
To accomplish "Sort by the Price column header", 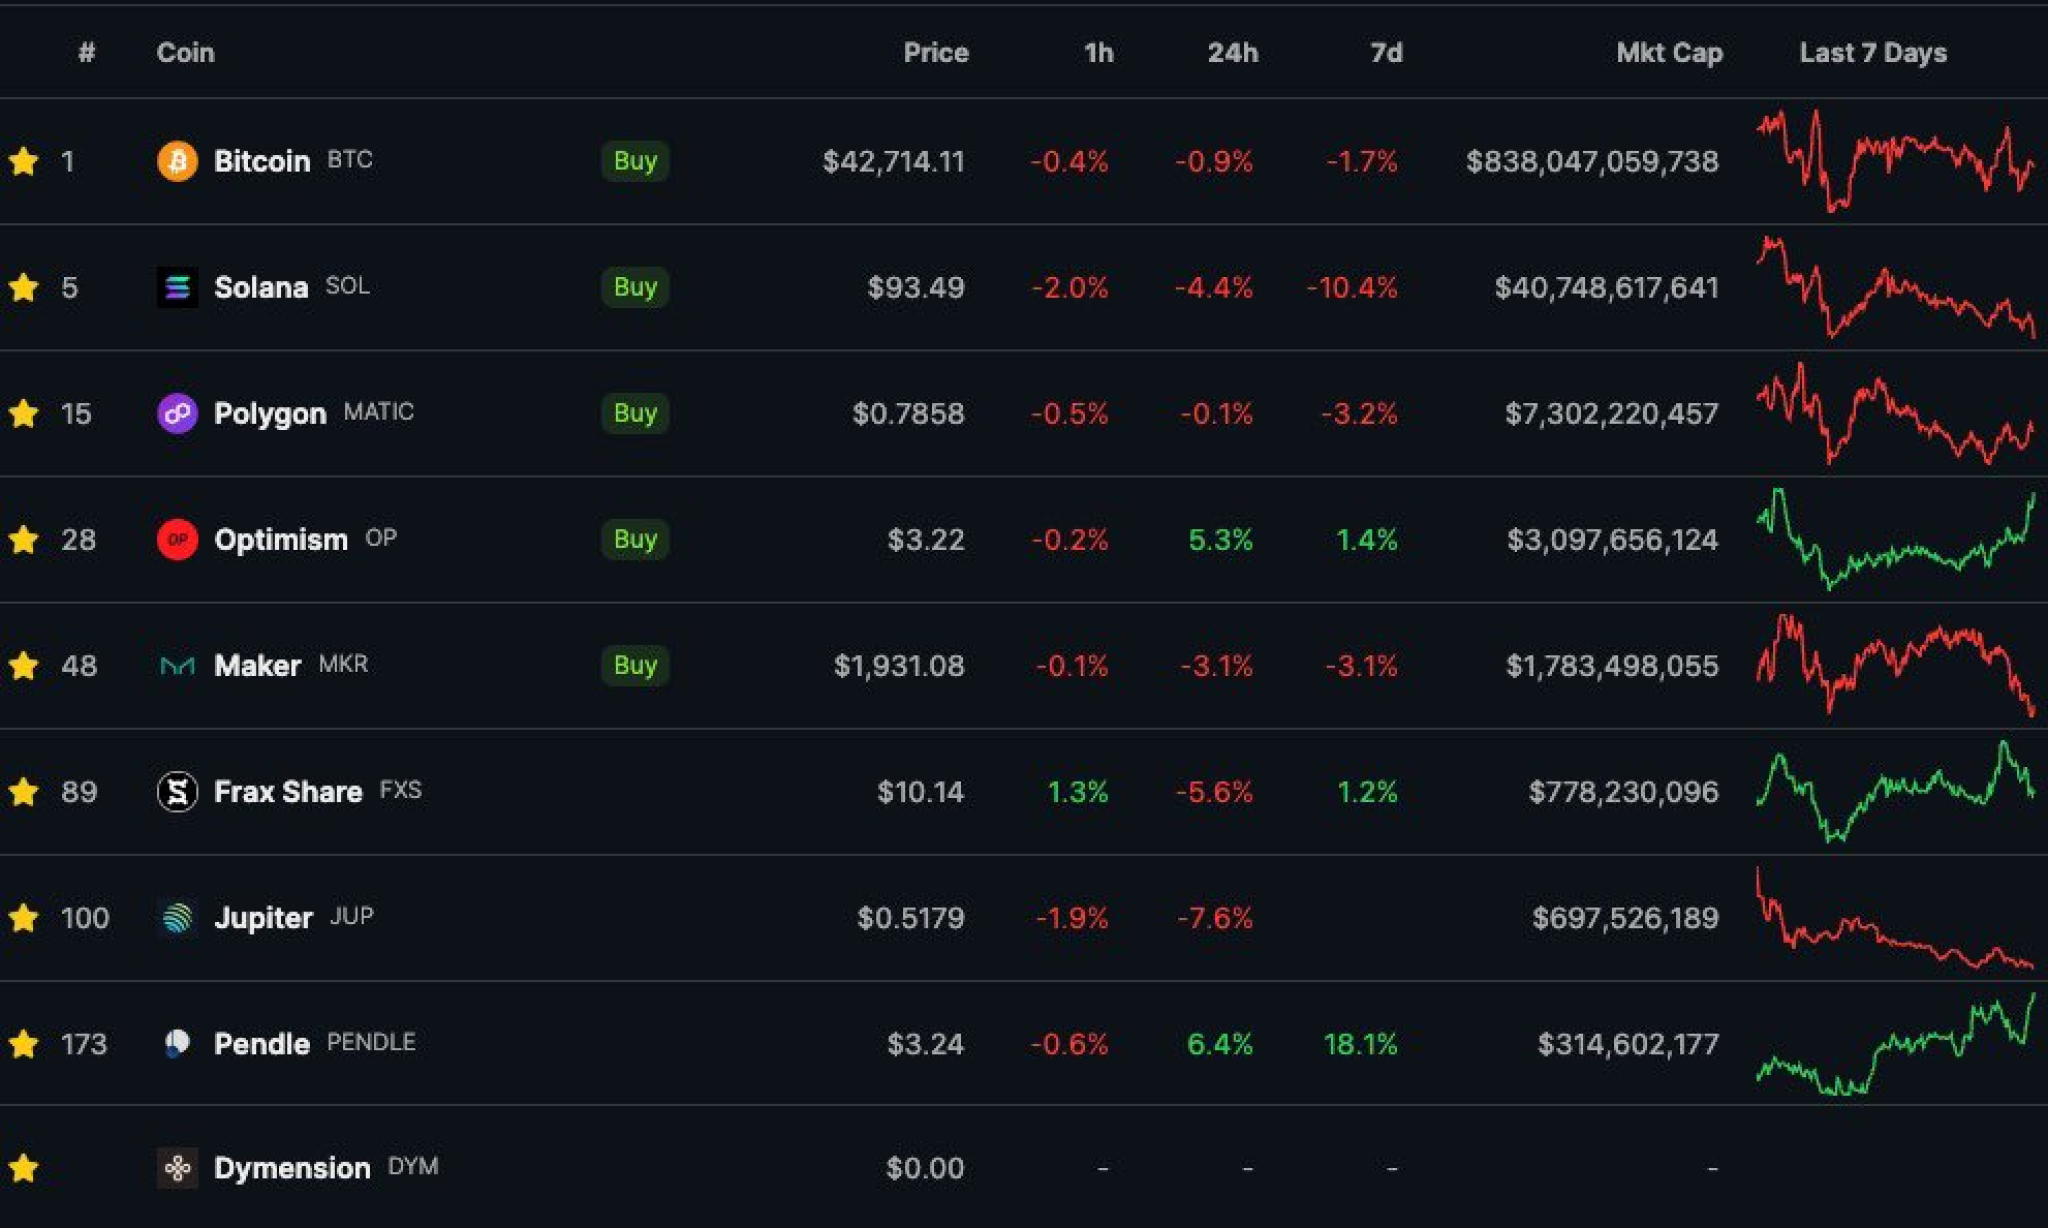I will pyautogui.click(x=936, y=52).
